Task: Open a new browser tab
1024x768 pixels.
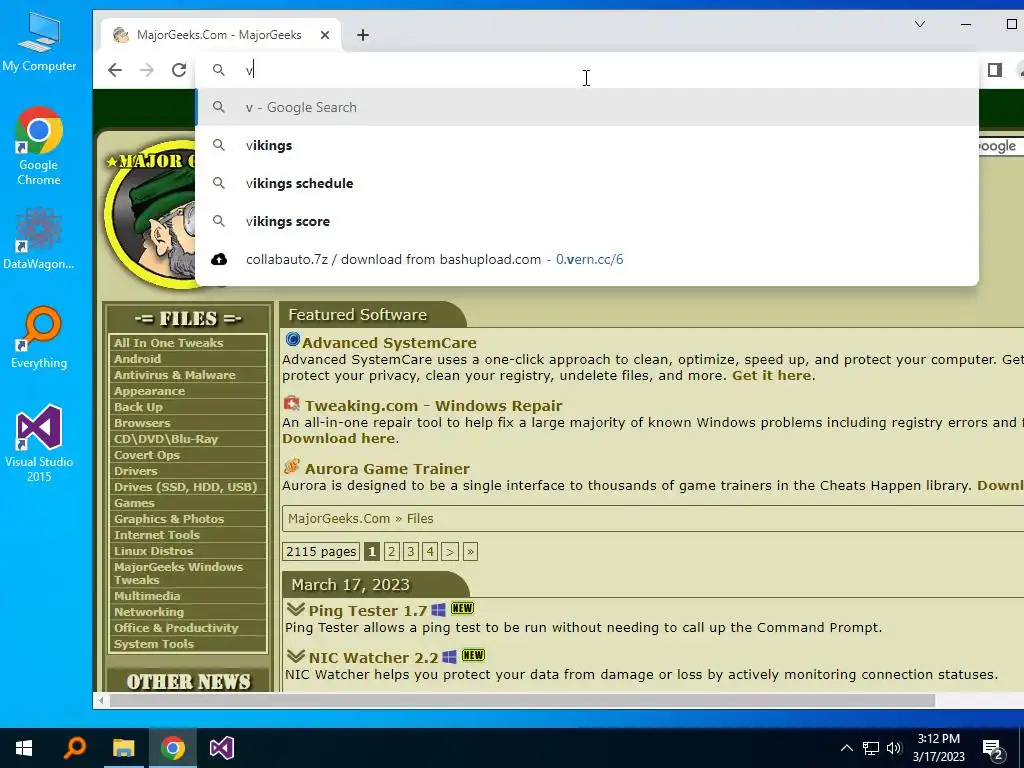Action: click(363, 35)
